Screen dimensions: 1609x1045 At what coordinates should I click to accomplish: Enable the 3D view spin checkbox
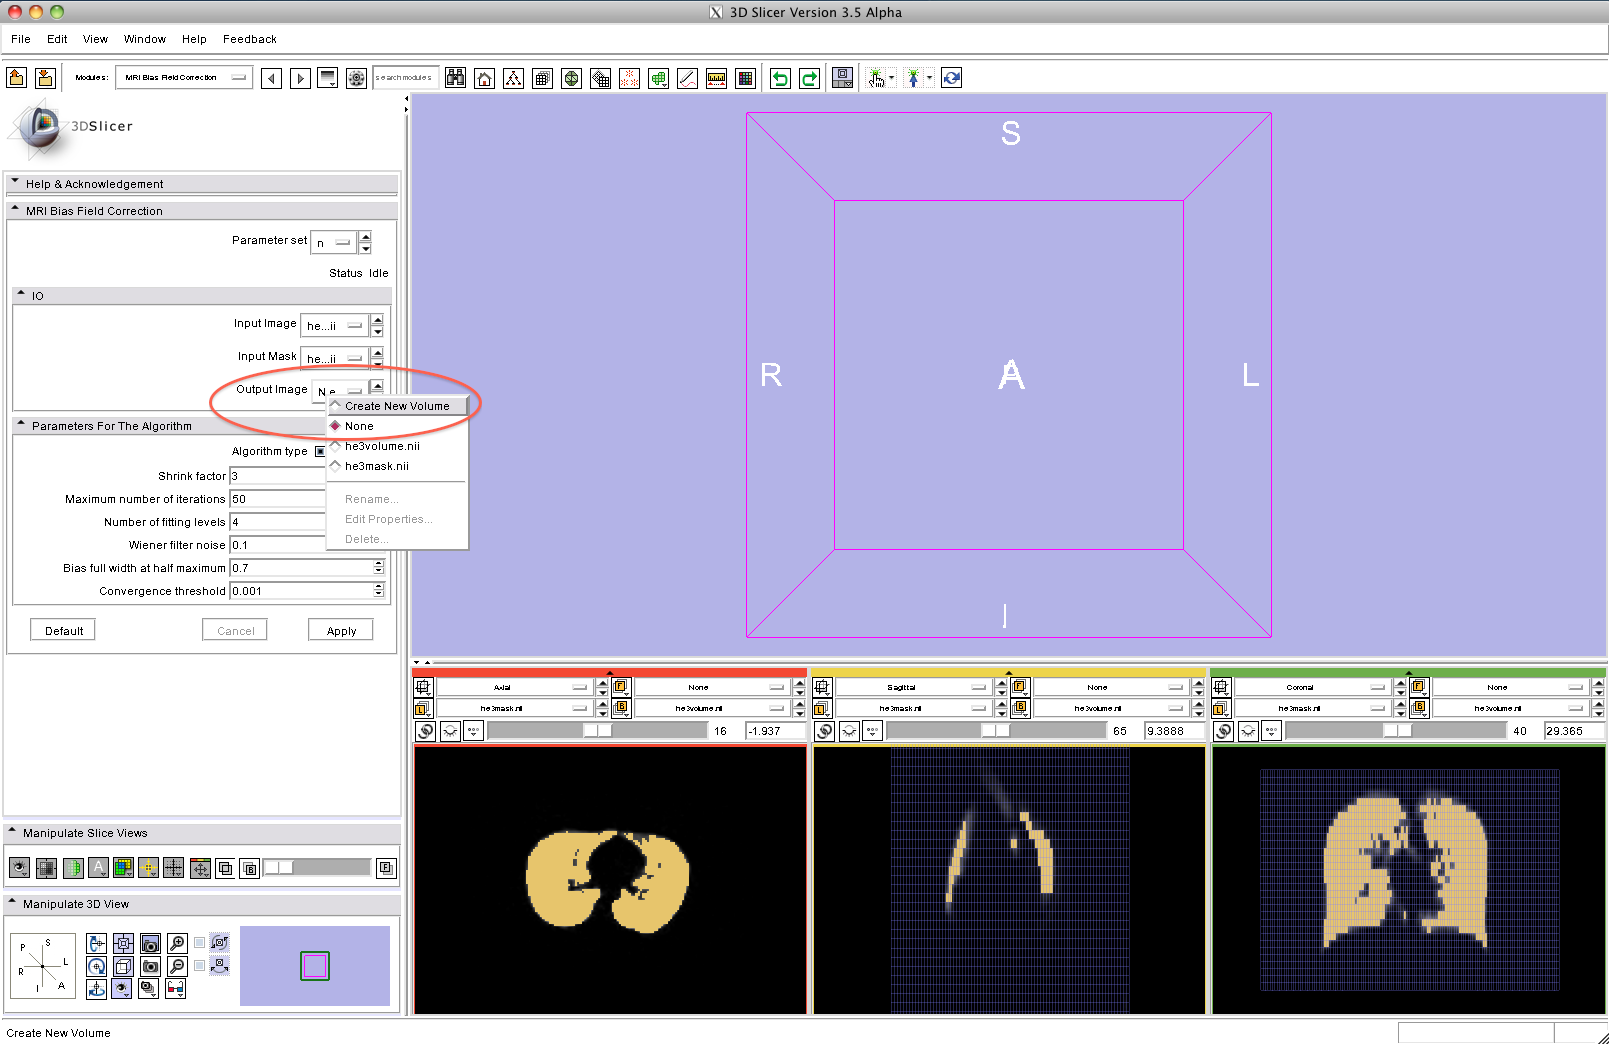(200, 942)
